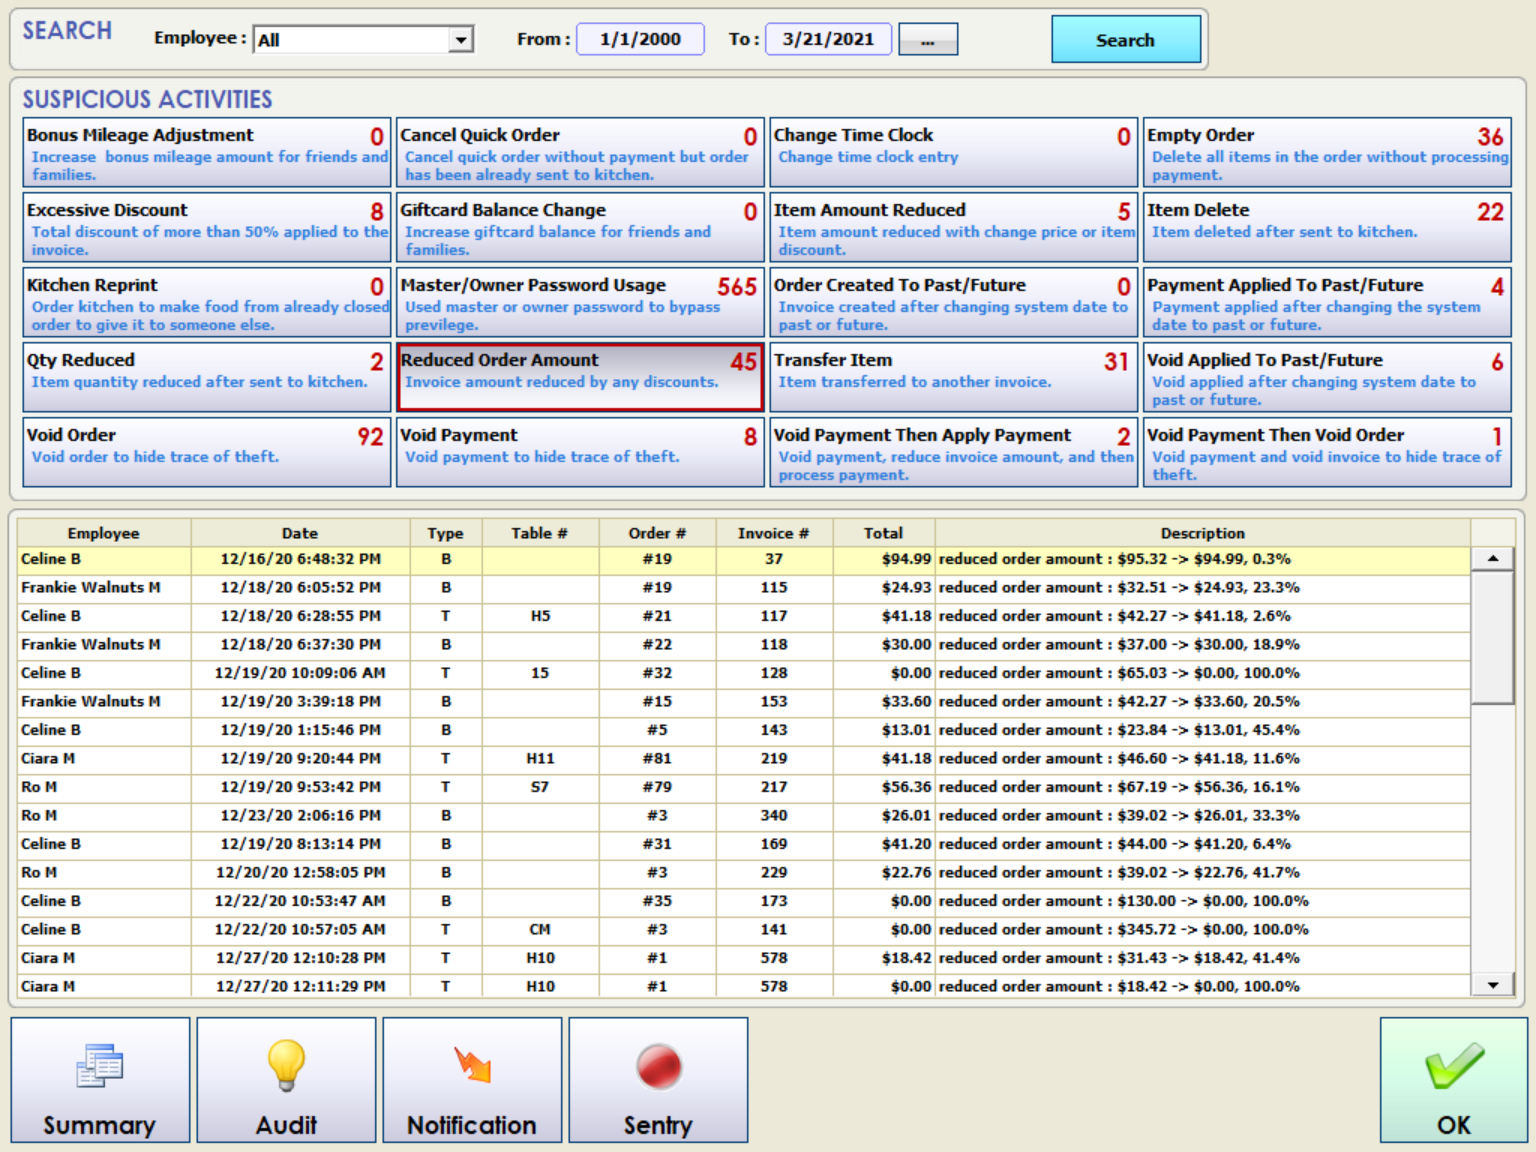Click the table vertical scrollbar thumb

pyautogui.click(x=1493, y=638)
